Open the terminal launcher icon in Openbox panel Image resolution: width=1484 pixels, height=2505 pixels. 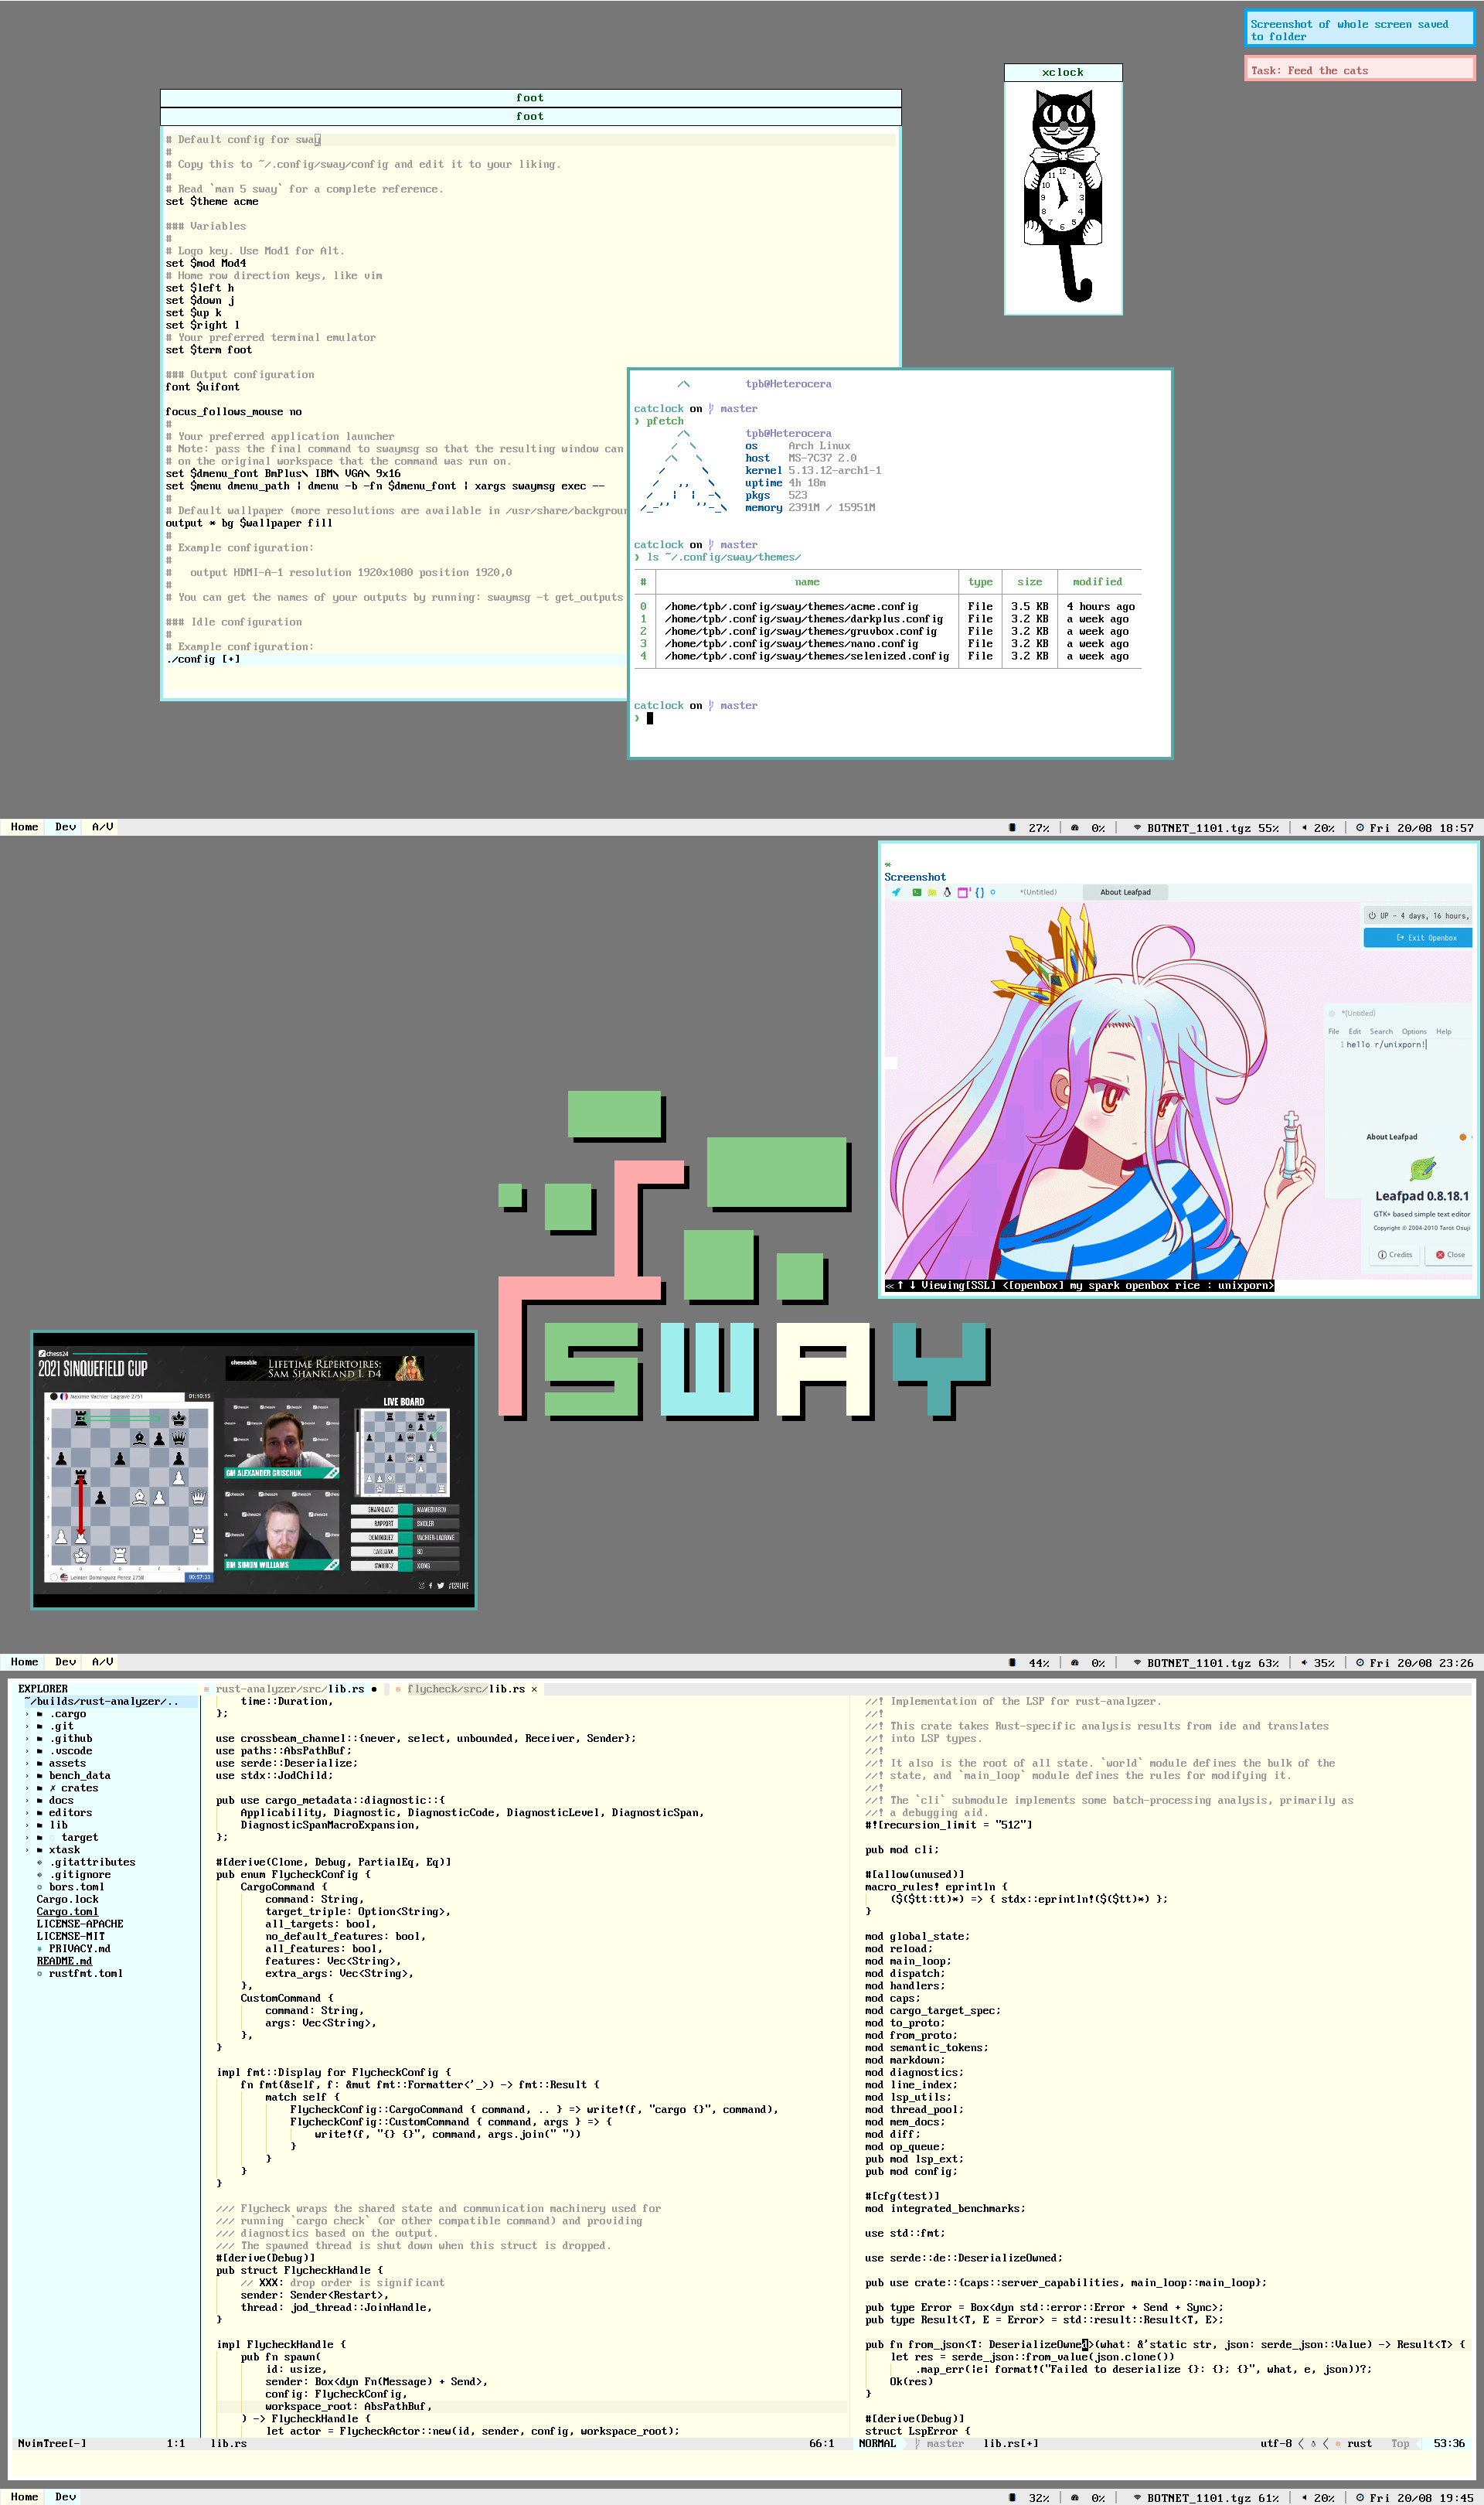click(917, 892)
